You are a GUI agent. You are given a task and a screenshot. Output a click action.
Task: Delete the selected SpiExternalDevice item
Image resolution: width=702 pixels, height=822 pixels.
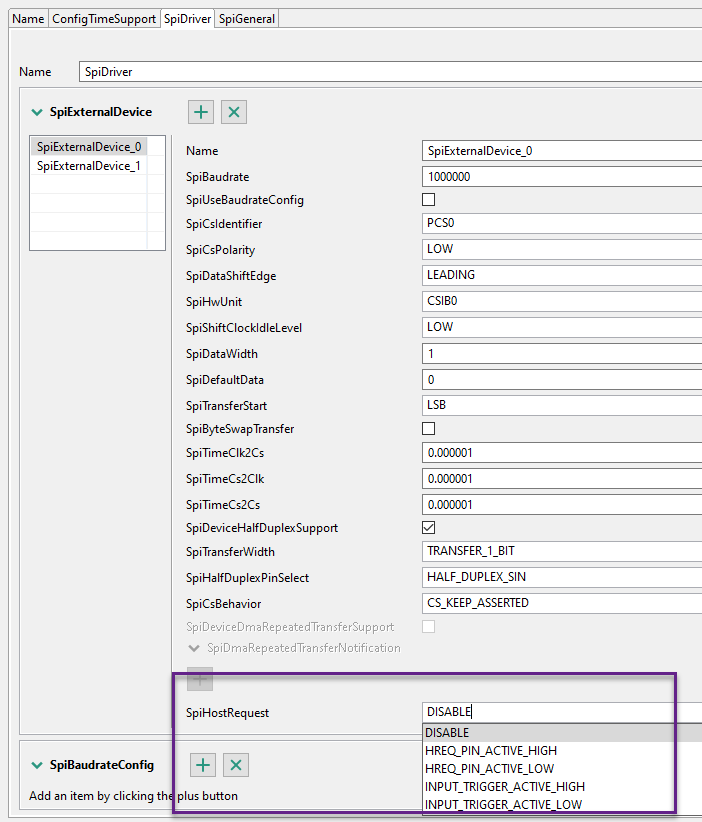tap(234, 112)
